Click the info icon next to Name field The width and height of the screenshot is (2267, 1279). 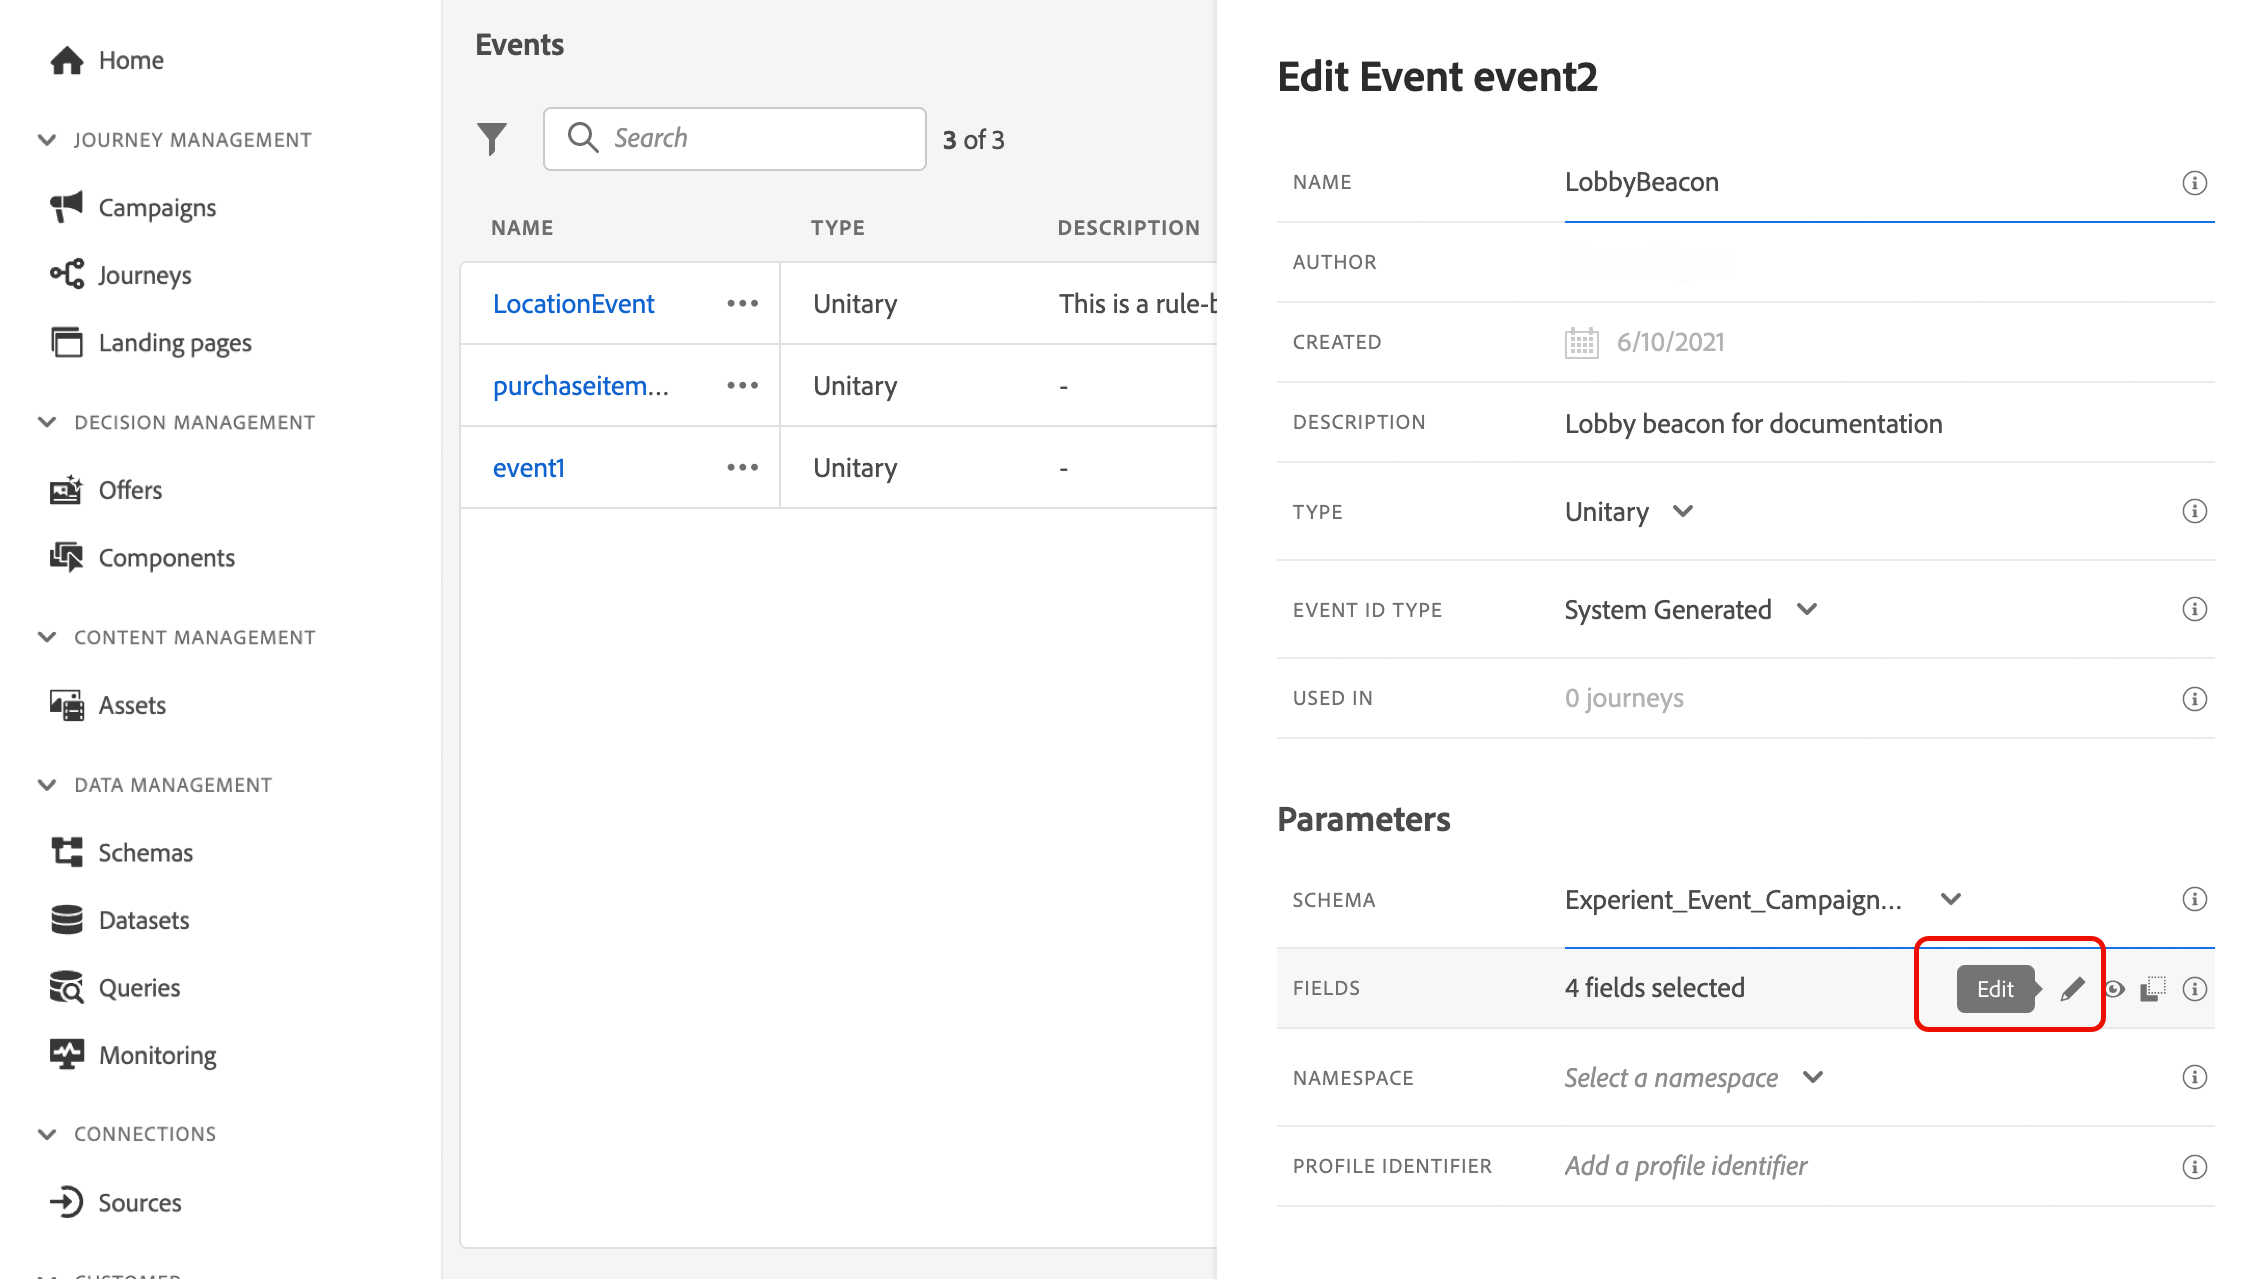(2194, 183)
